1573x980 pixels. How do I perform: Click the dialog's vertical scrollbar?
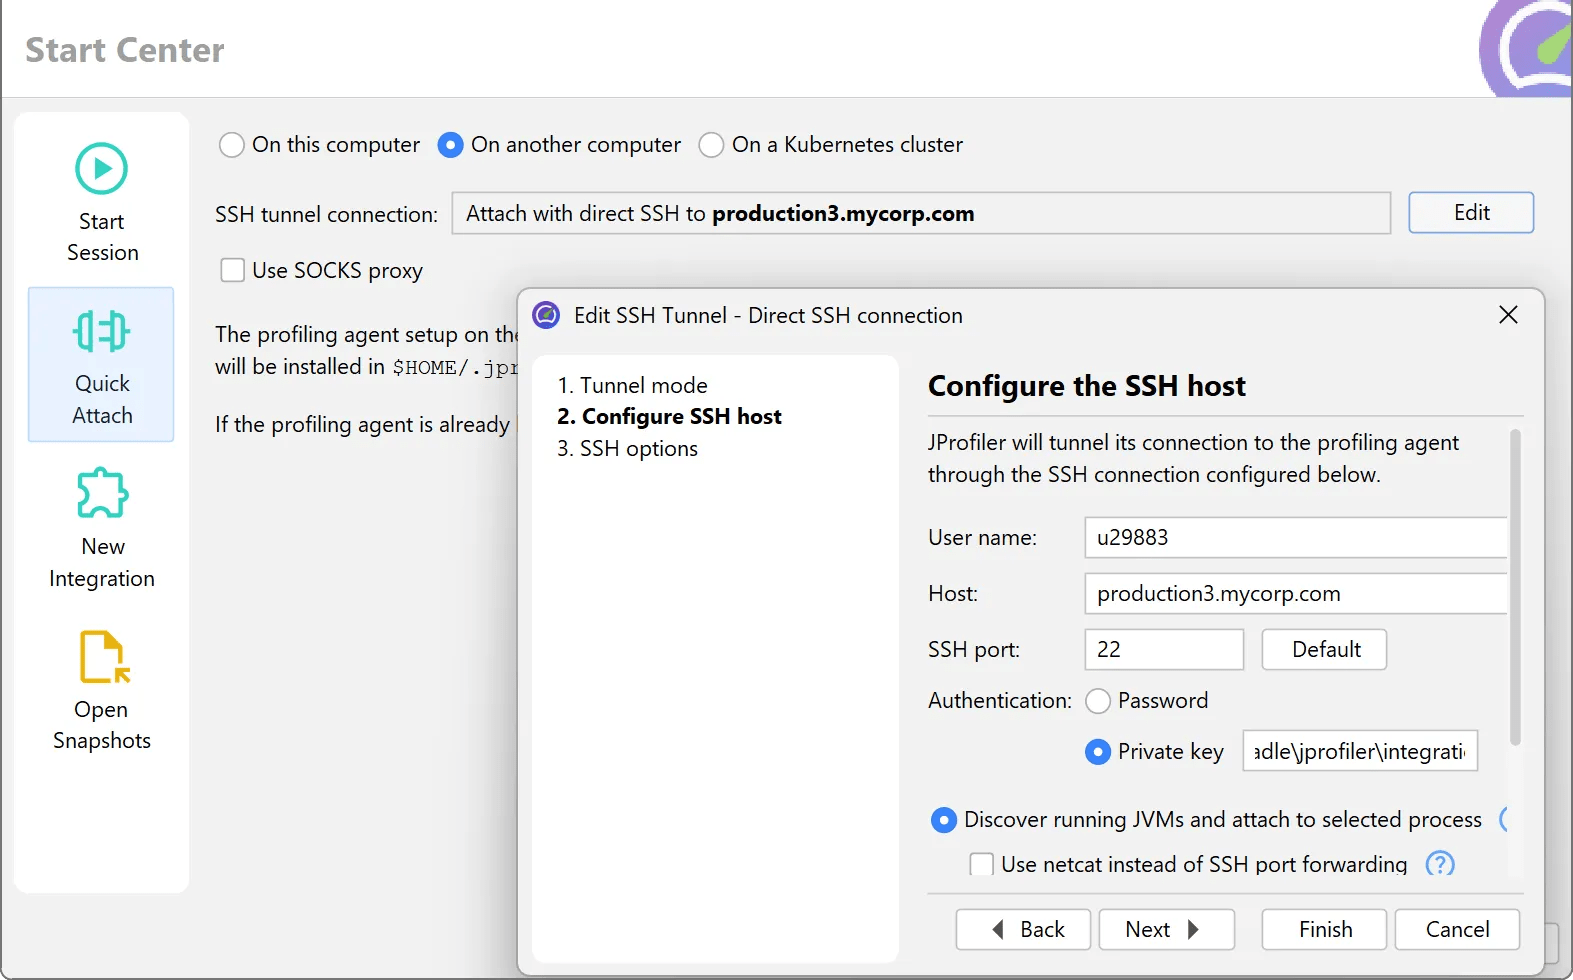click(x=1515, y=588)
